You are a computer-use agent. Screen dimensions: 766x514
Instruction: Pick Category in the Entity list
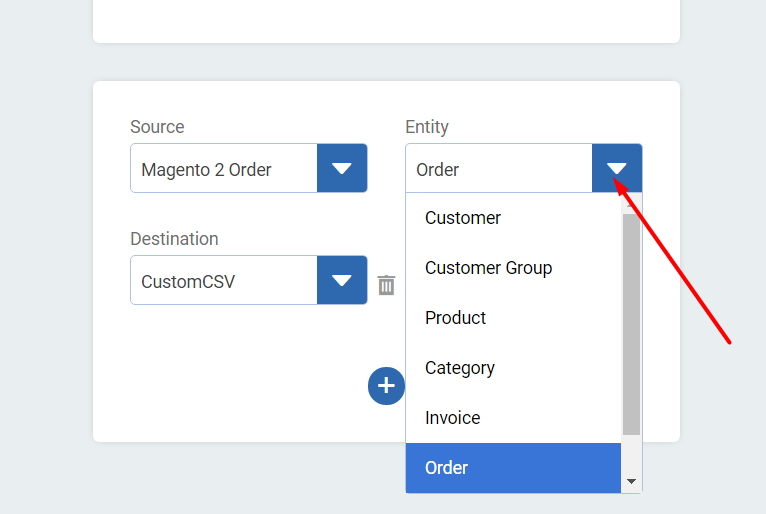pyautogui.click(x=513, y=368)
